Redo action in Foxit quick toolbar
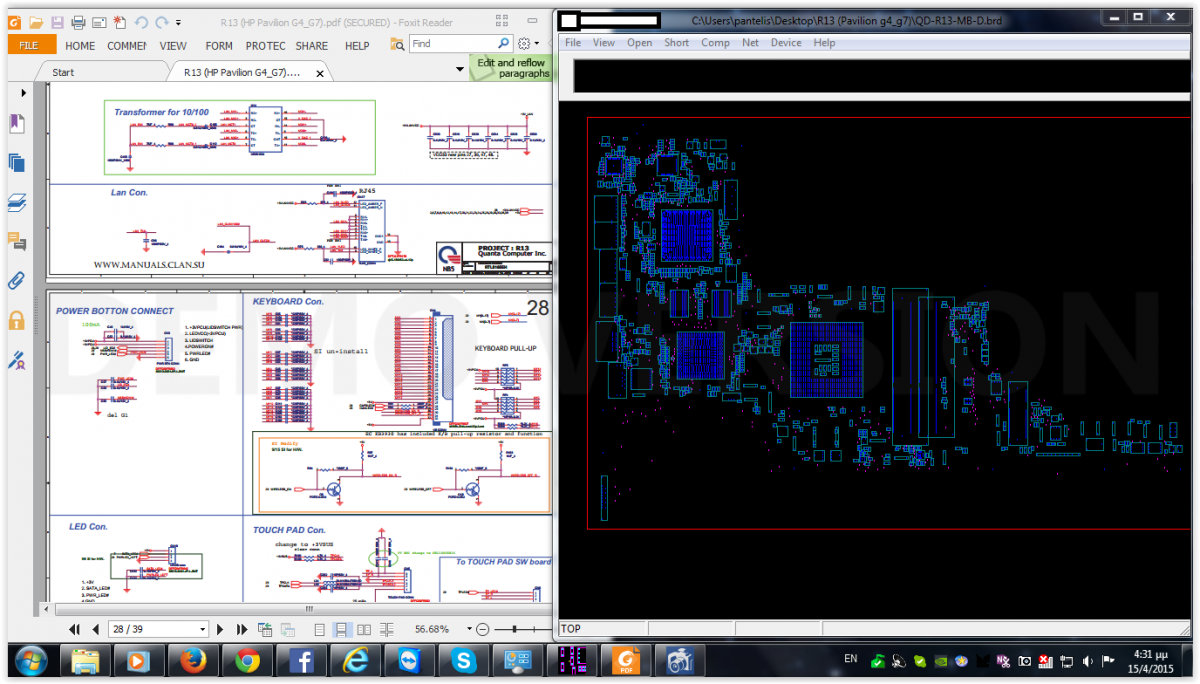Screen dimensions: 1200x684 161,22
